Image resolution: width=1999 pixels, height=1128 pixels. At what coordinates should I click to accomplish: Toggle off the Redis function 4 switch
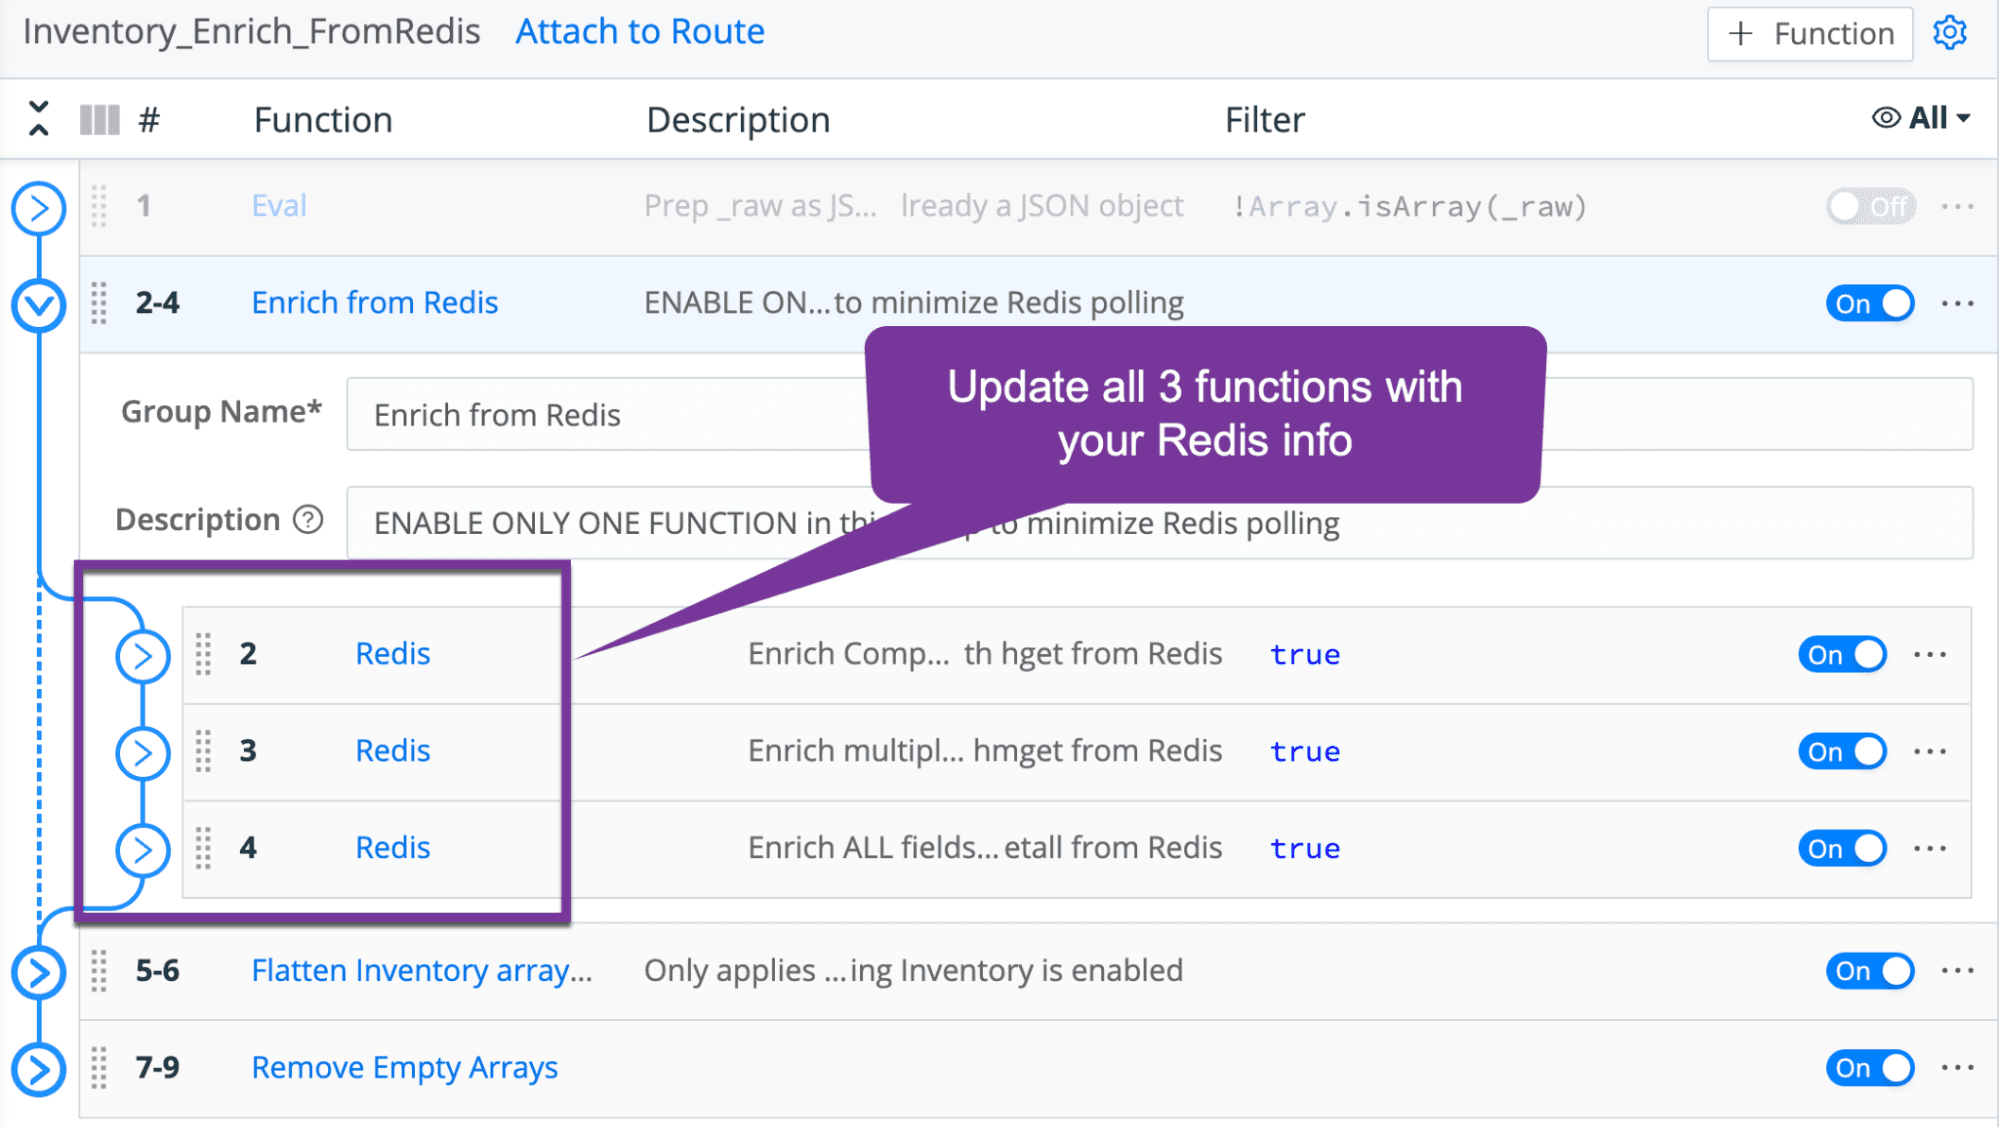point(1841,849)
